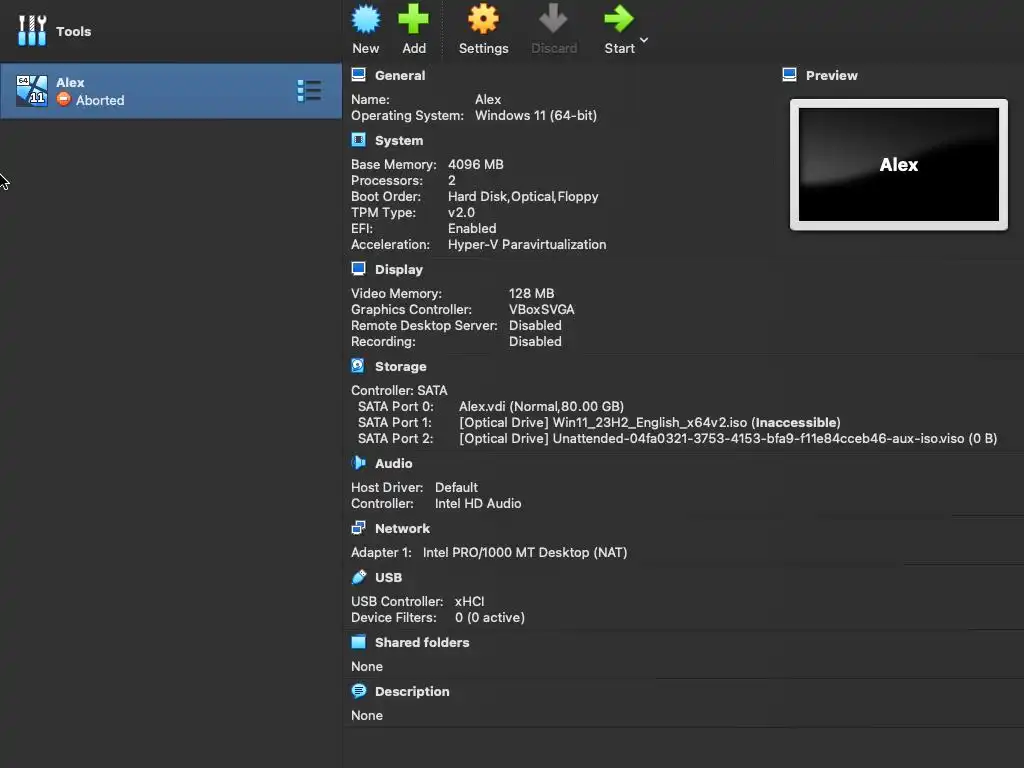Image resolution: width=1024 pixels, height=768 pixels.
Task: Click the Add machine plus icon
Action: point(414,19)
